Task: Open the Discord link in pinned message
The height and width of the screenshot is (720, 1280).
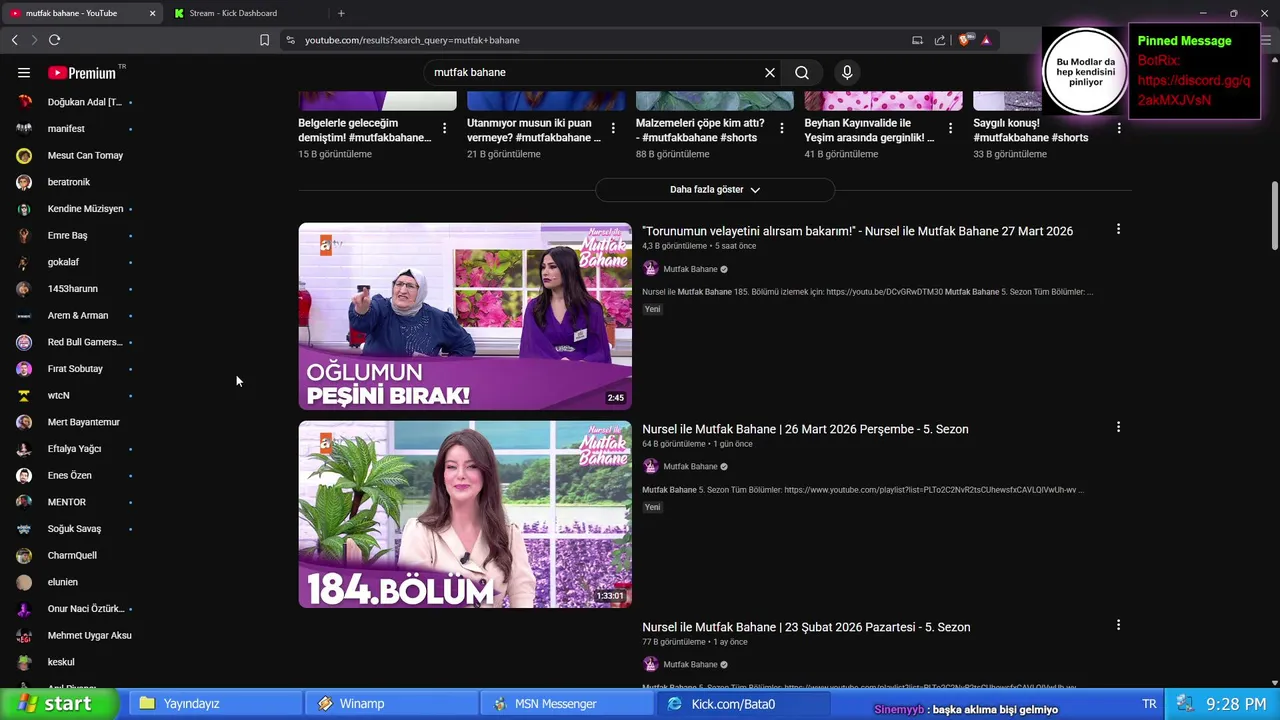Action: pyautogui.click(x=1194, y=90)
